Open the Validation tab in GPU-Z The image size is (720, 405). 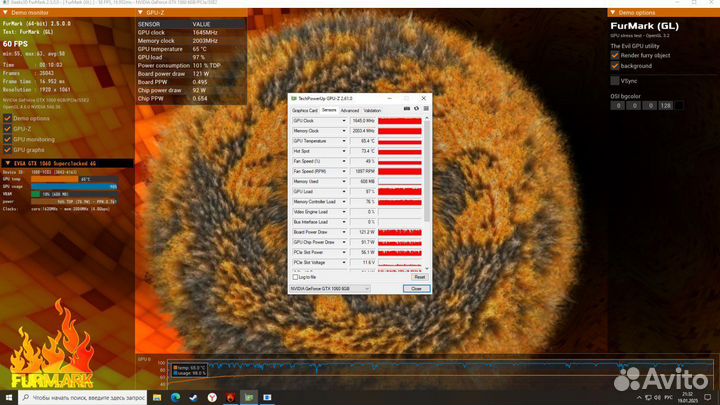click(372, 110)
